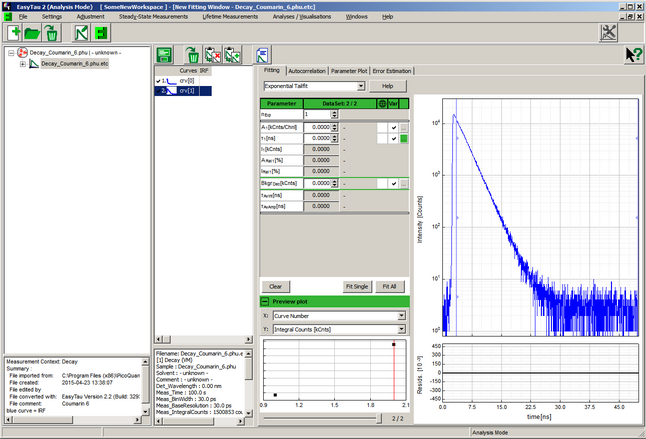Viewport: 646px width, 439px height.
Task: Expand the Decay_Coumarin_6.phu.etc tree node
Action: (x=23, y=63)
